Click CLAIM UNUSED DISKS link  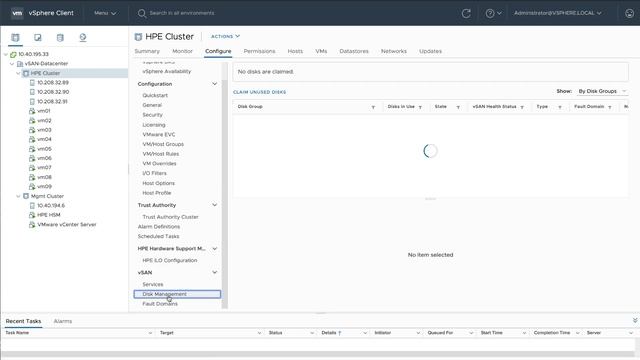pyautogui.click(x=259, y=92)
